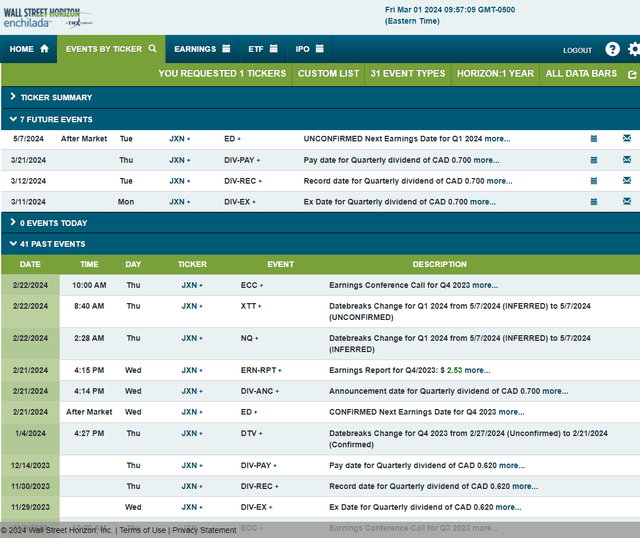Click the 2/22/2024 10:00 AM date cell
This screenshot has height=538, width=640.
[x=30, y=285]
